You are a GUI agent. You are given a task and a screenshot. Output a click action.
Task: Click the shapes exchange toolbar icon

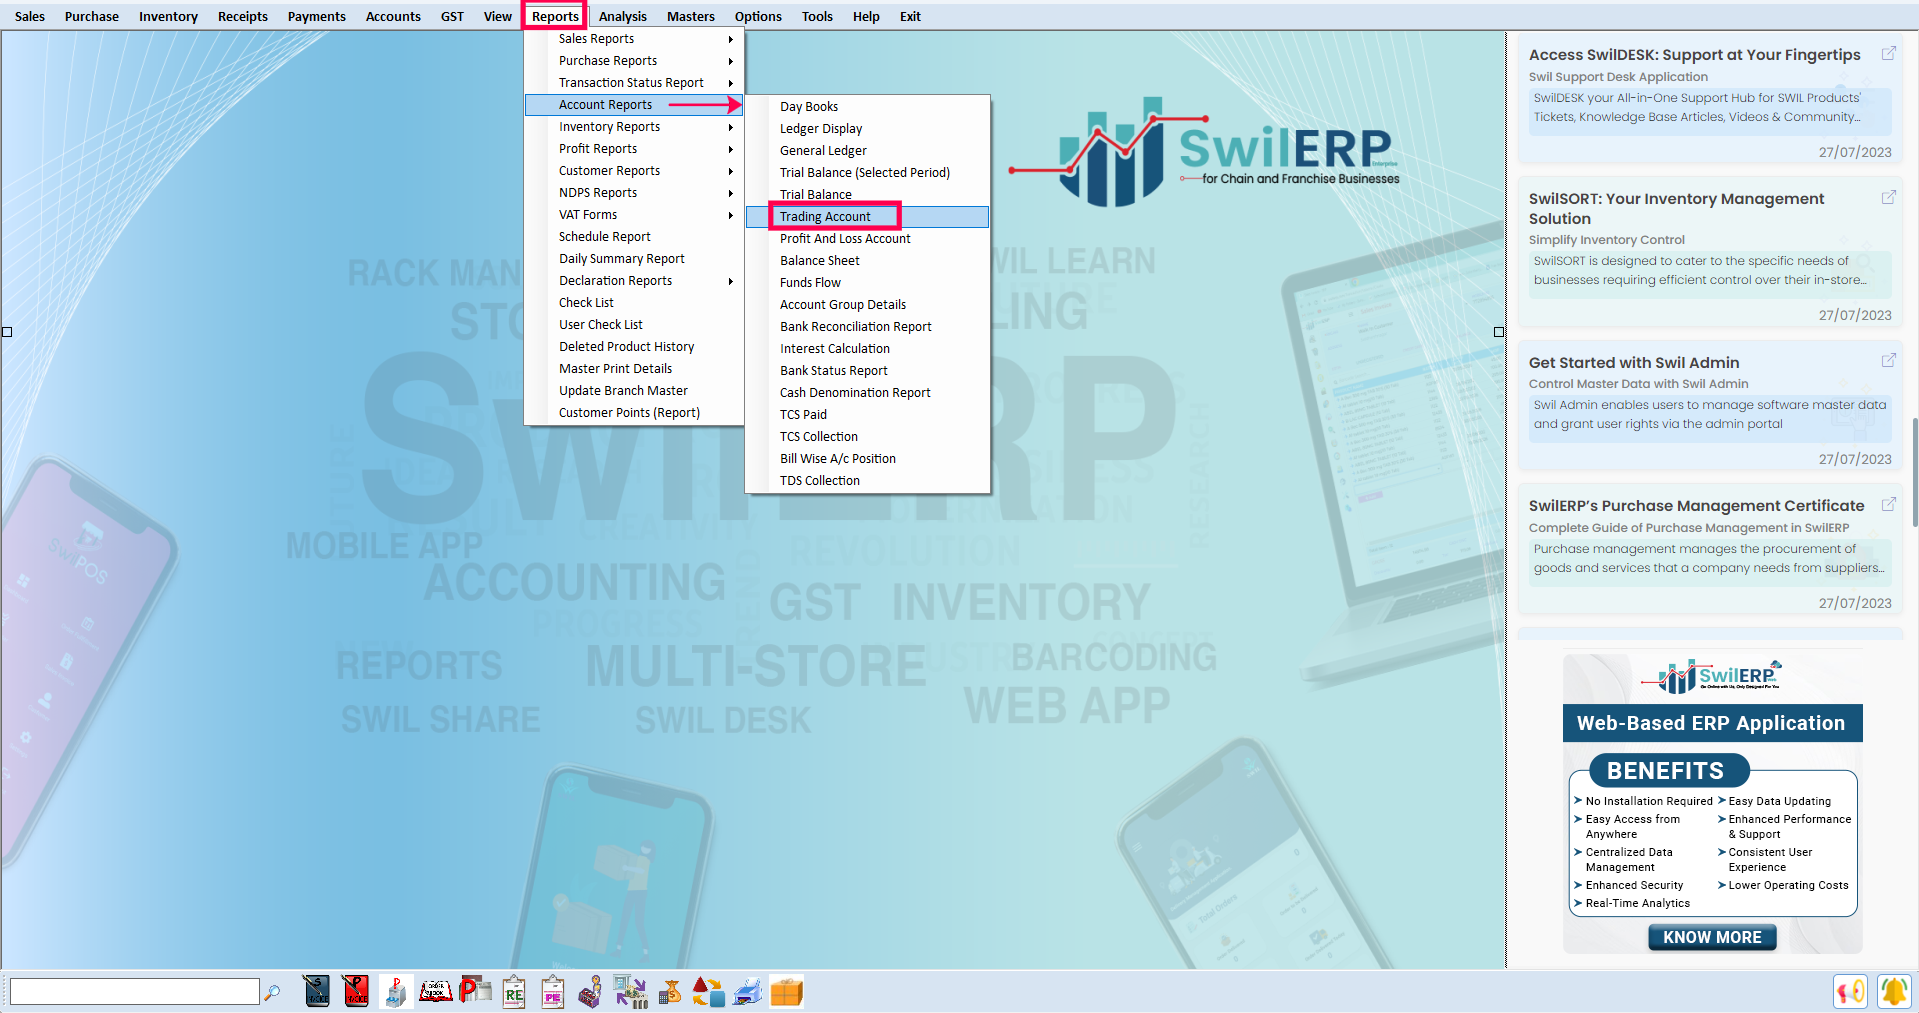(708, 991)
